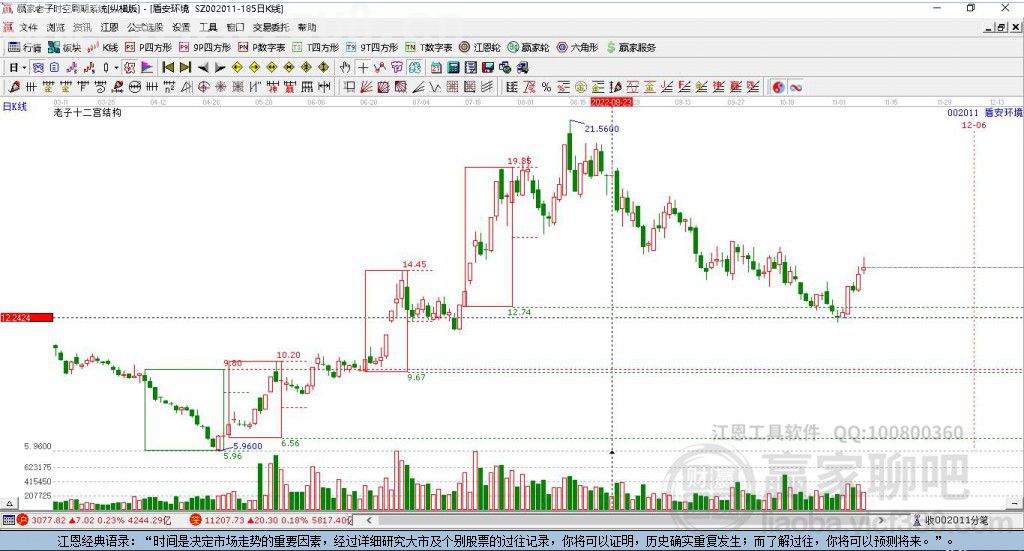Click the red starburst drawing icon
The image size is (1024, 551).
[x=221, y=87]
